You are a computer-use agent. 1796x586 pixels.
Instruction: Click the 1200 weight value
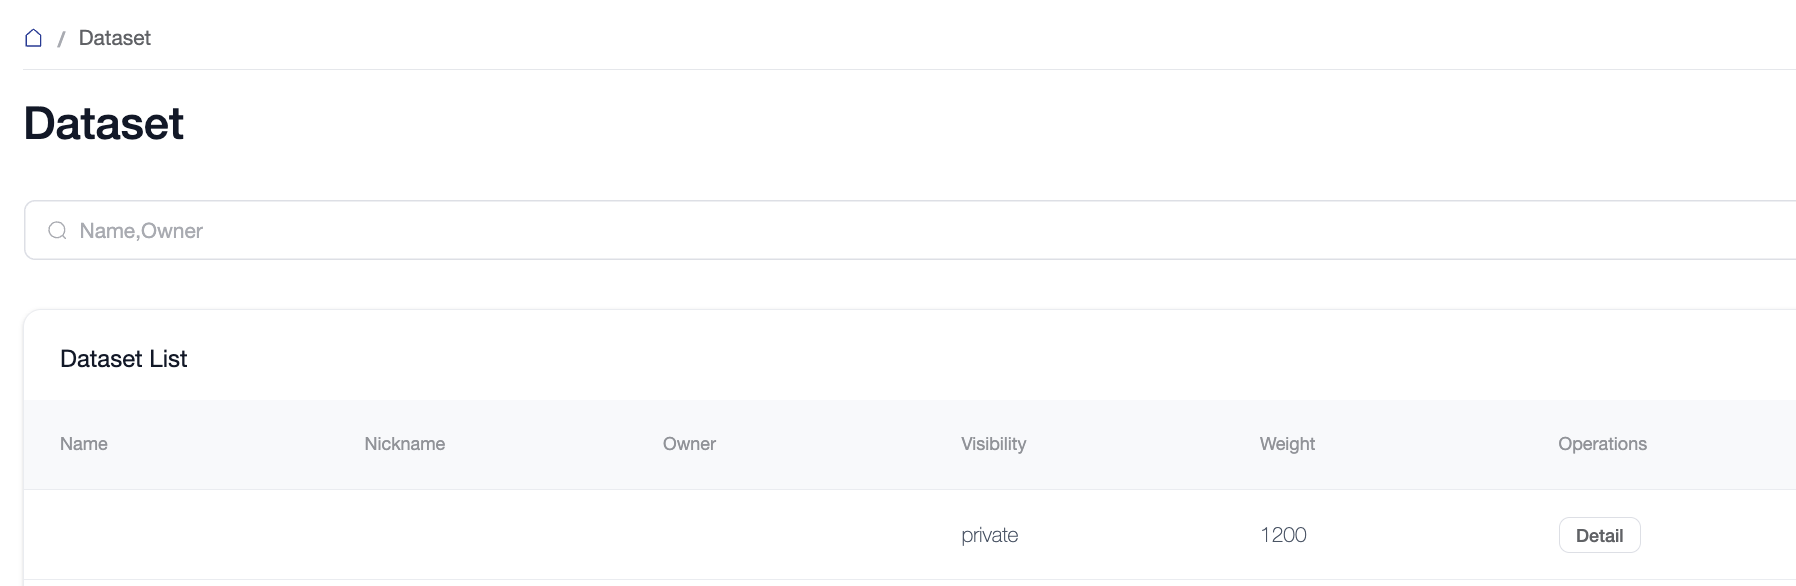click(x=1283, y=535)
